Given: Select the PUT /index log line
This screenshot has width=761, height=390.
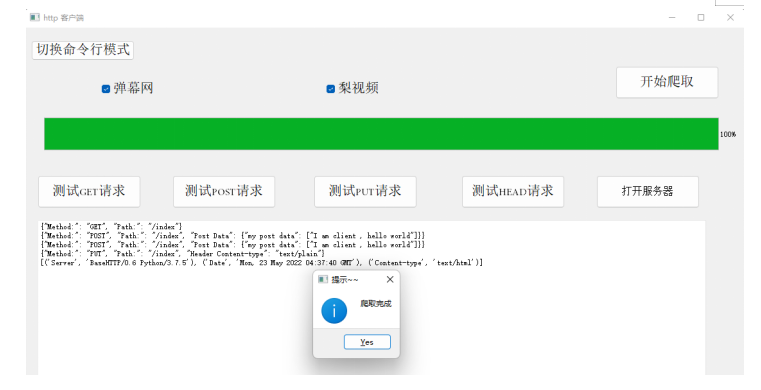Looking at the screenshot, I should [183, 254].
